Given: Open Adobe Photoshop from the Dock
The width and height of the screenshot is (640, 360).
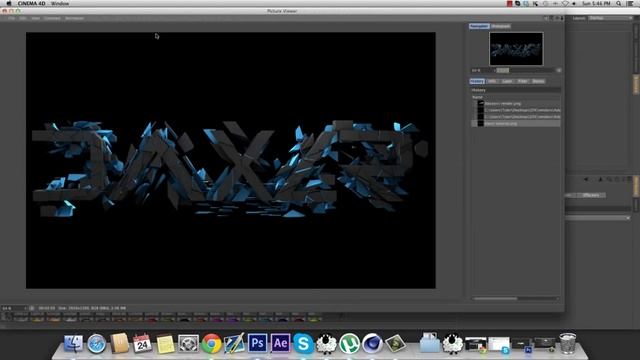Looking at the screenshot, I should (x=257, y=343).
